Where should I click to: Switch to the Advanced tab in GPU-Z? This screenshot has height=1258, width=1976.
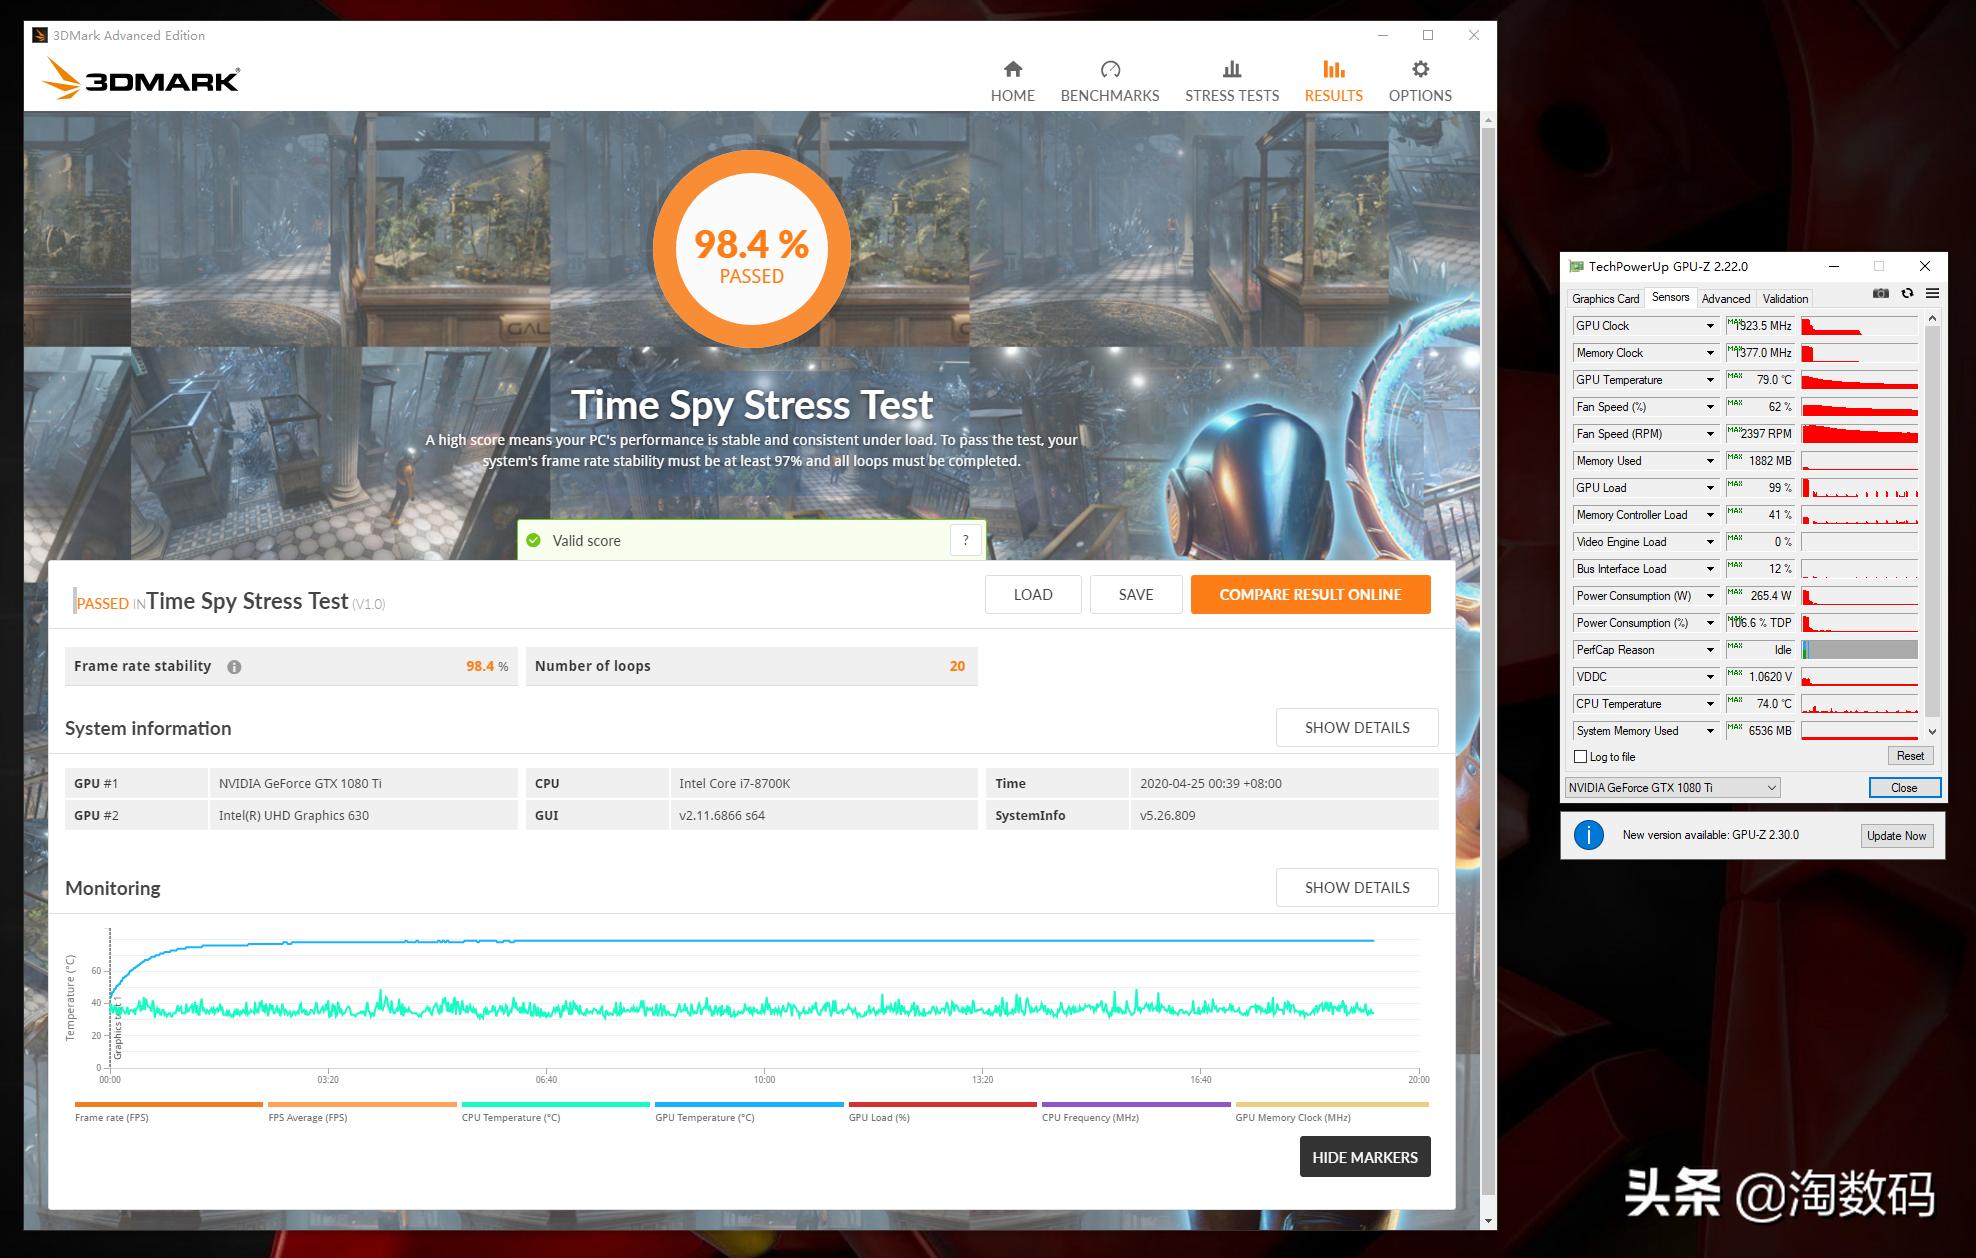click(x=1725, y=299)
